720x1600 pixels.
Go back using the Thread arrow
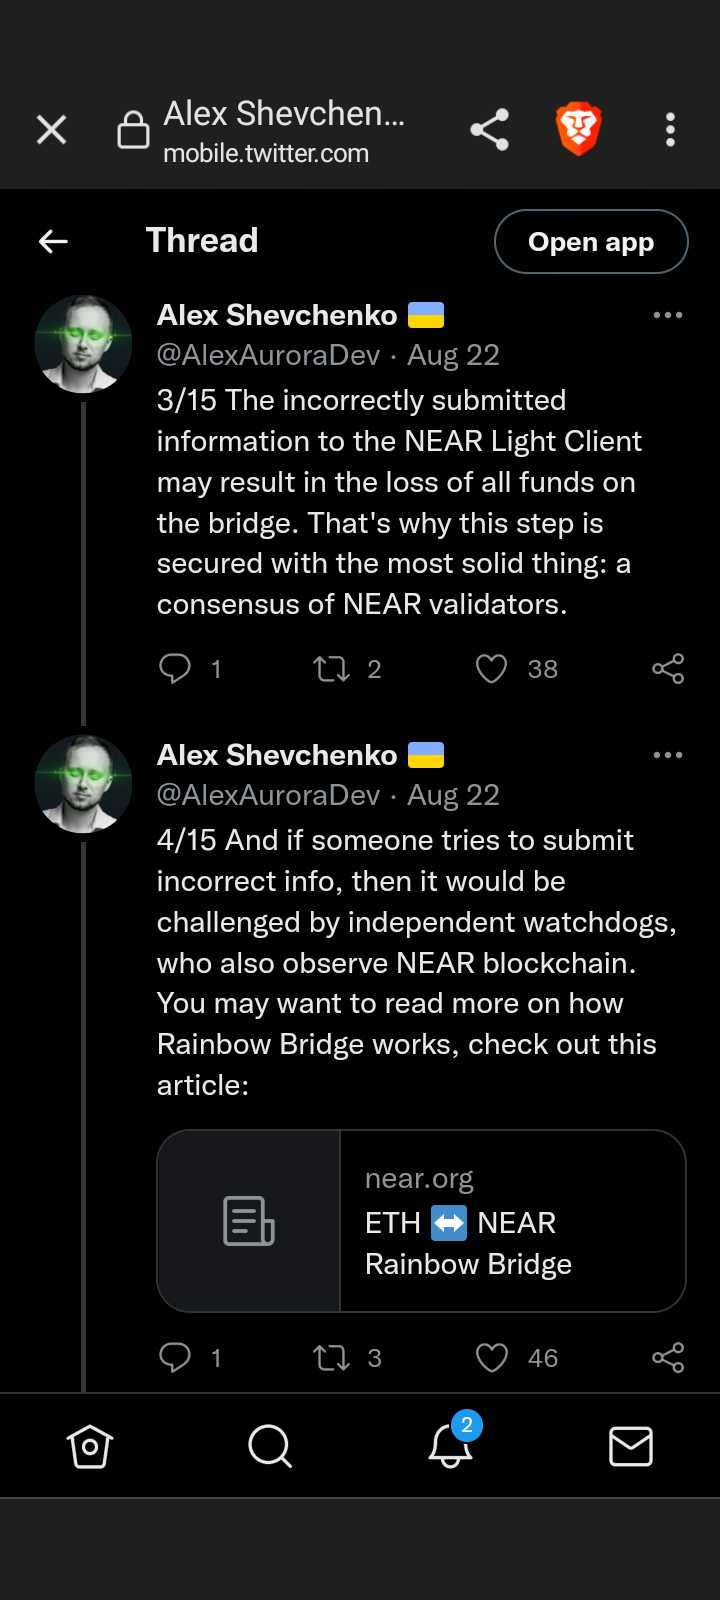53,241
